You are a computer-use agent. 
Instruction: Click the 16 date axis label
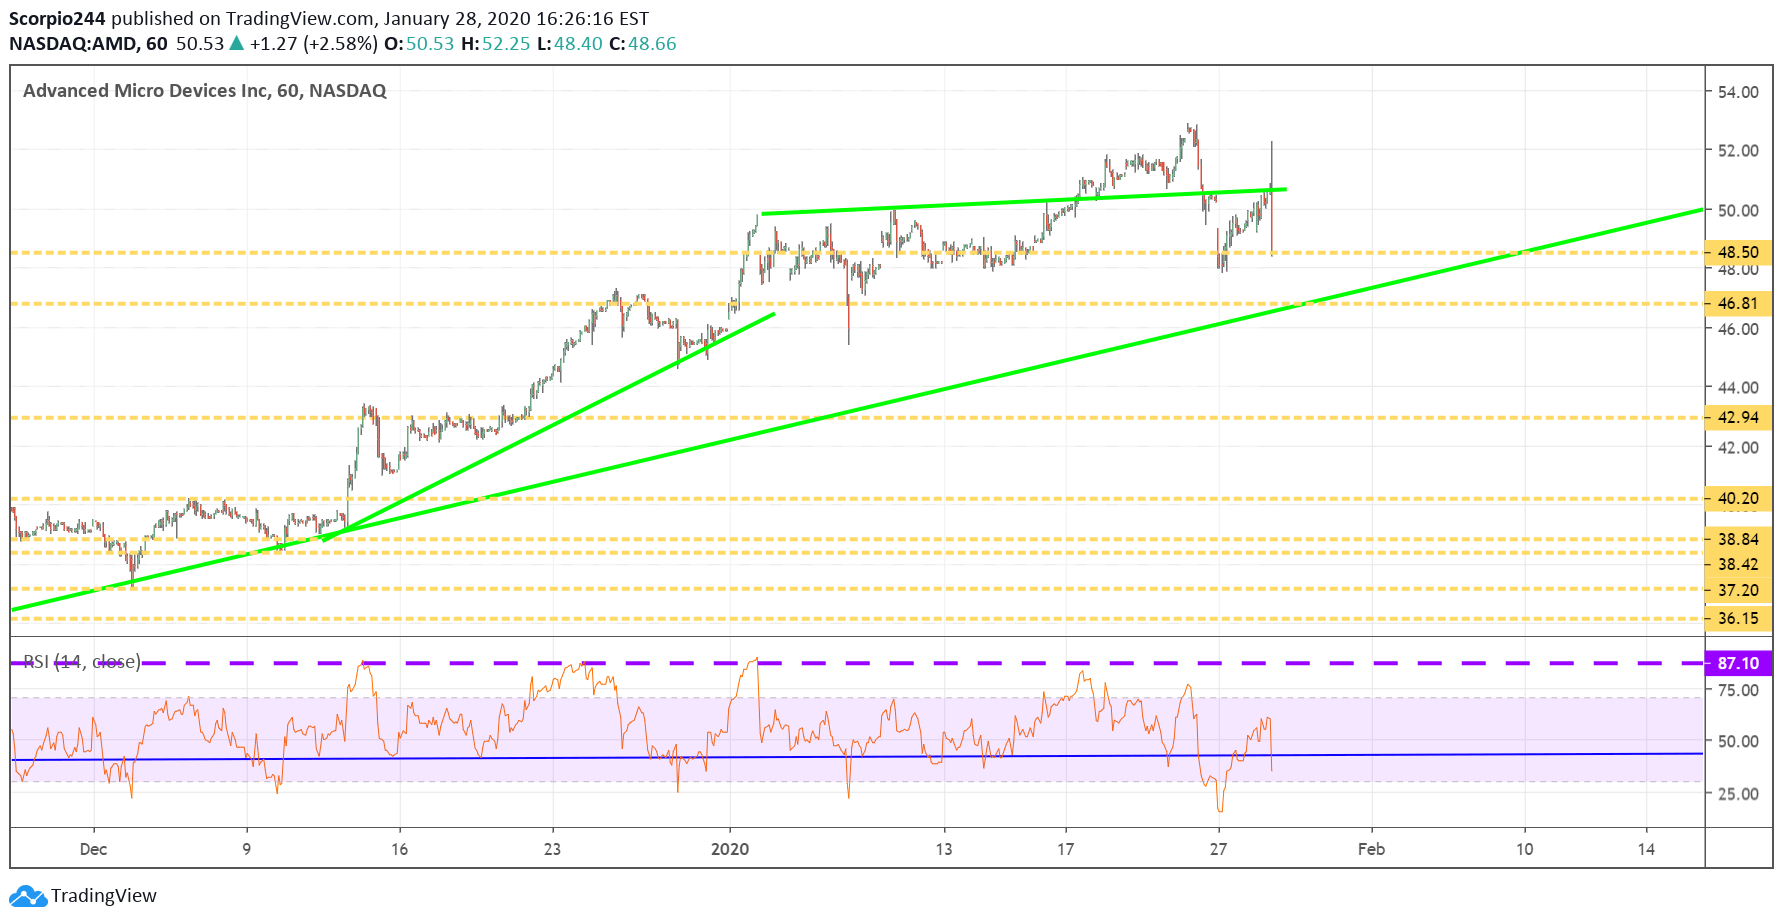399,849
